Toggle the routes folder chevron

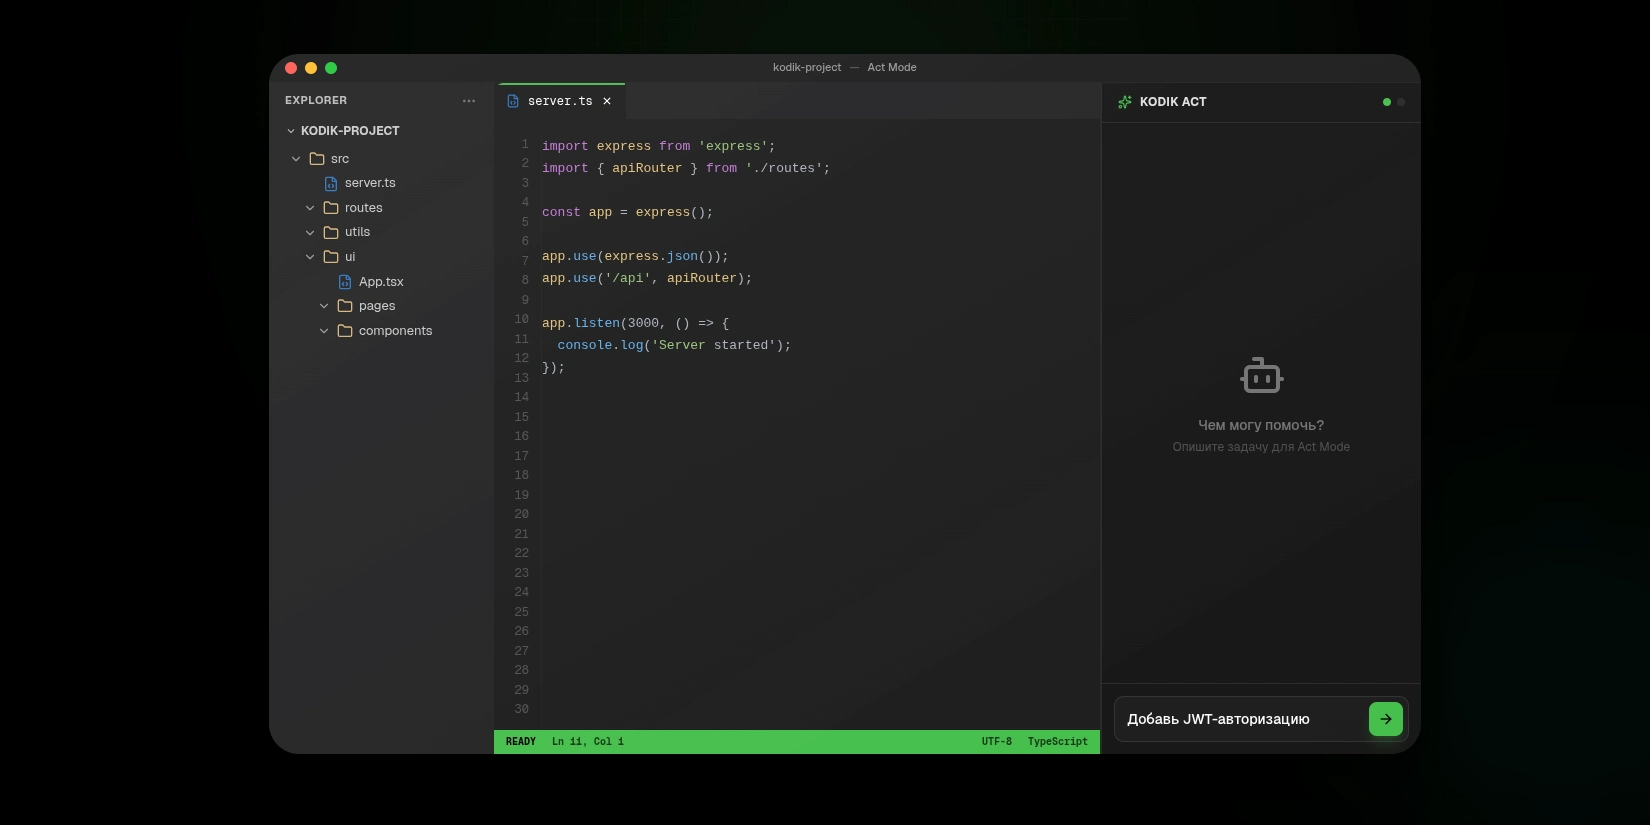310,208
